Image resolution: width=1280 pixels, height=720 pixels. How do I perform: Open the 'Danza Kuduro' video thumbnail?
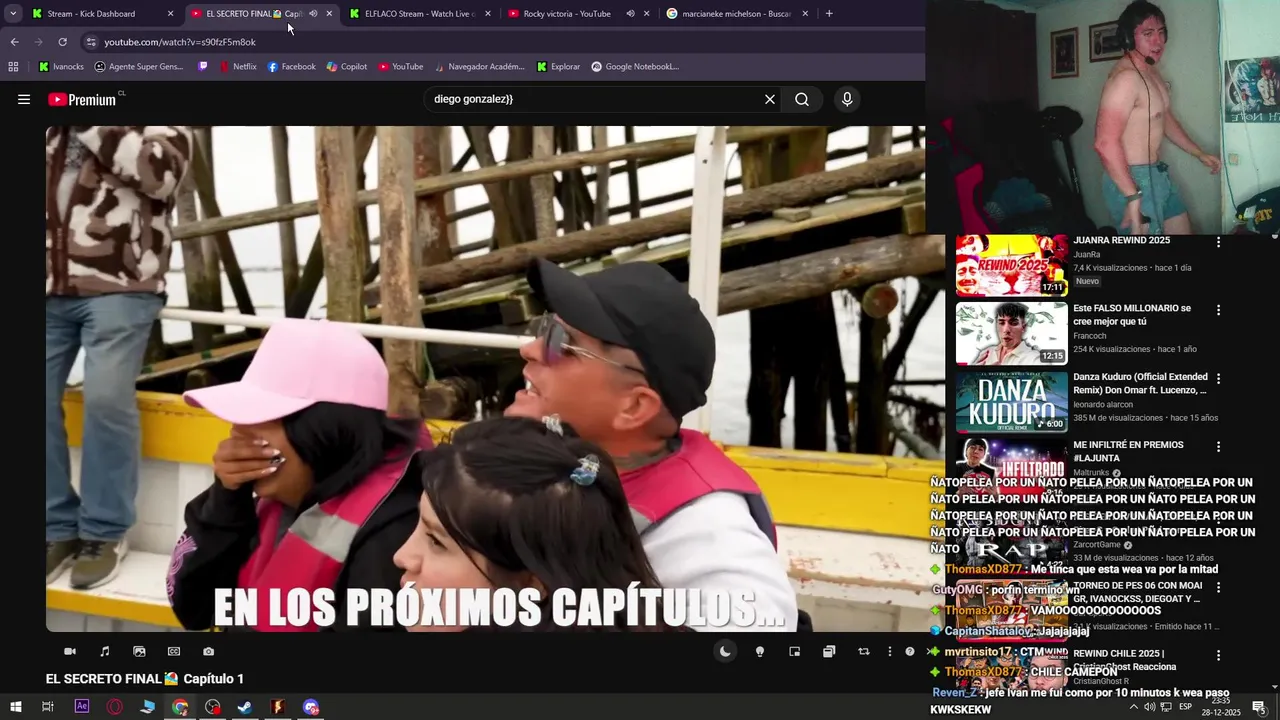pyautogui.click(x=1011, y=402)
